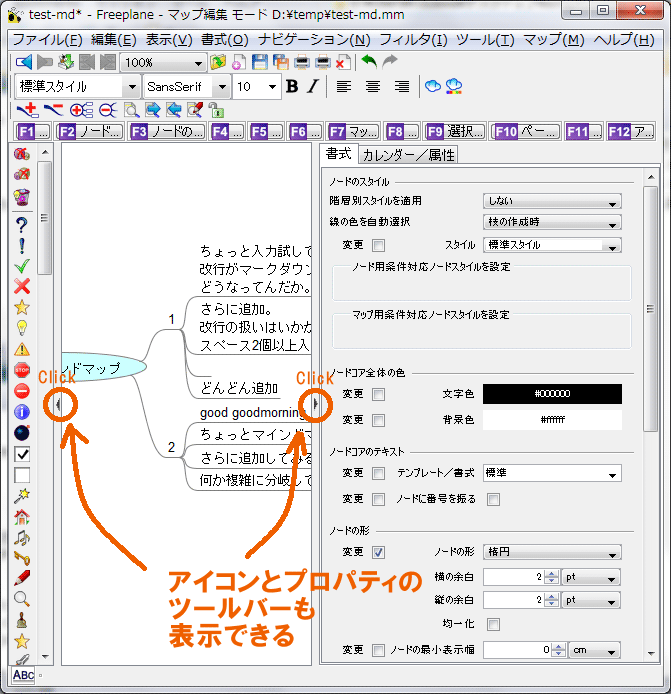Check the box right of ノードに番号を振る
The height and width of the screenshot is (694, 671).
(x=493, y=499)
